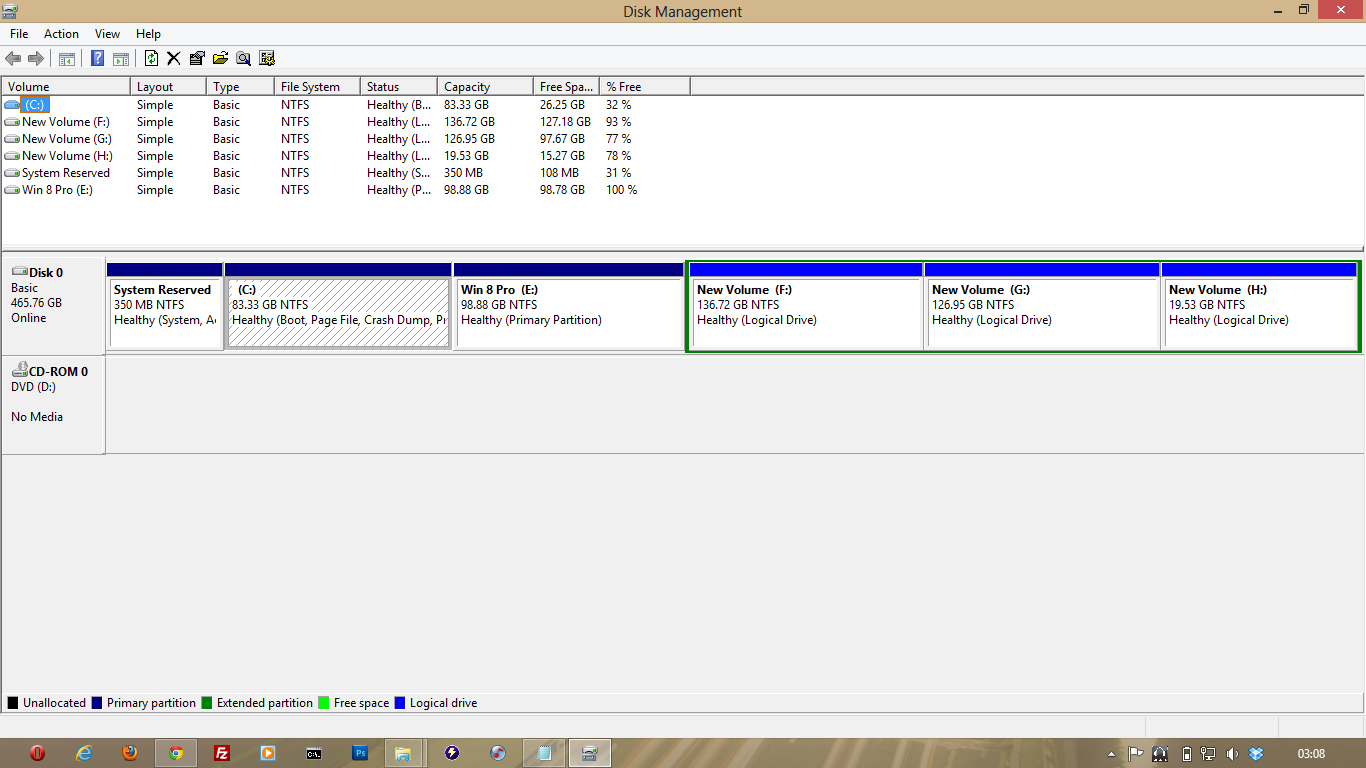The image size is (1366, 768).
Task: Open the View menu
Action: pyautogui.click(x=106, y=33)
